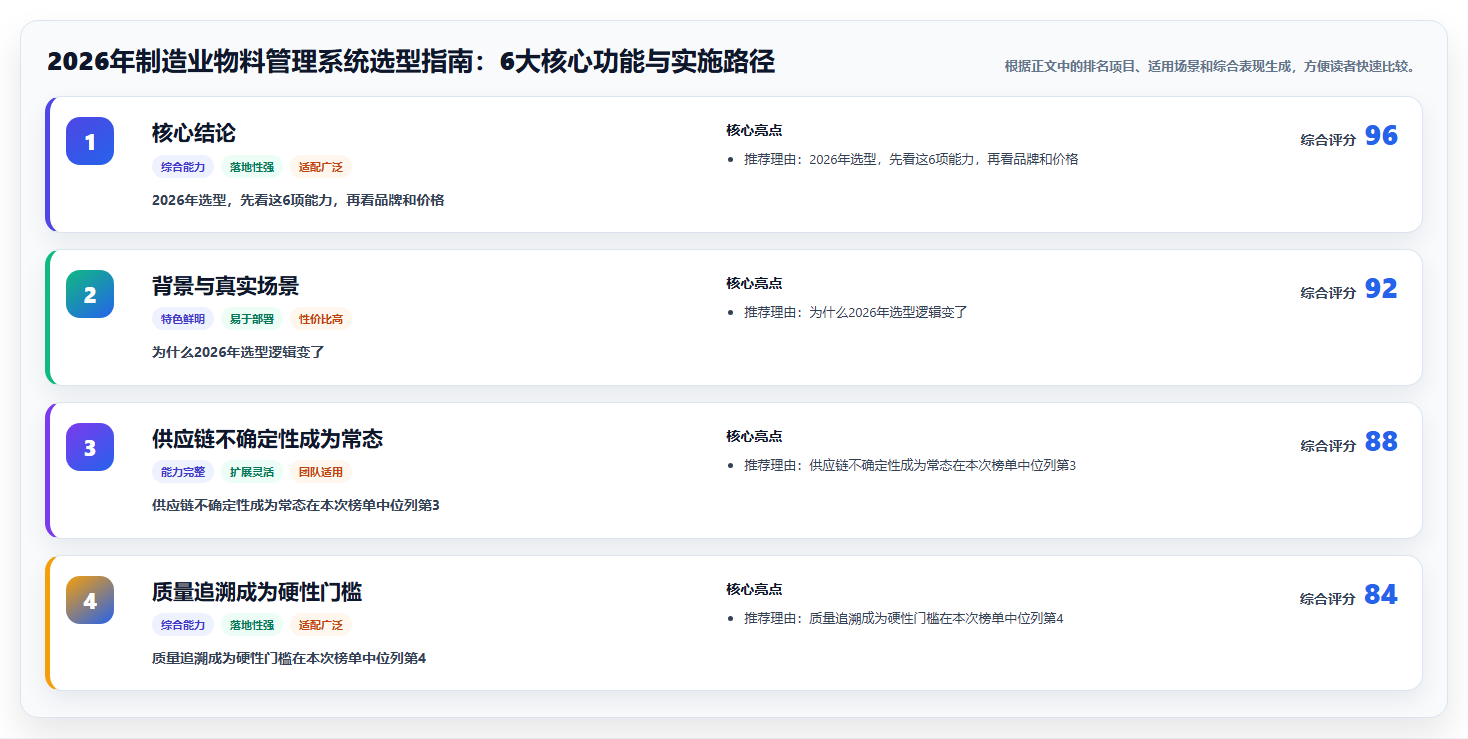Click 推荐理由 bullet mentioning 位列第3
1468x739 pixels.
coord(910,465)
